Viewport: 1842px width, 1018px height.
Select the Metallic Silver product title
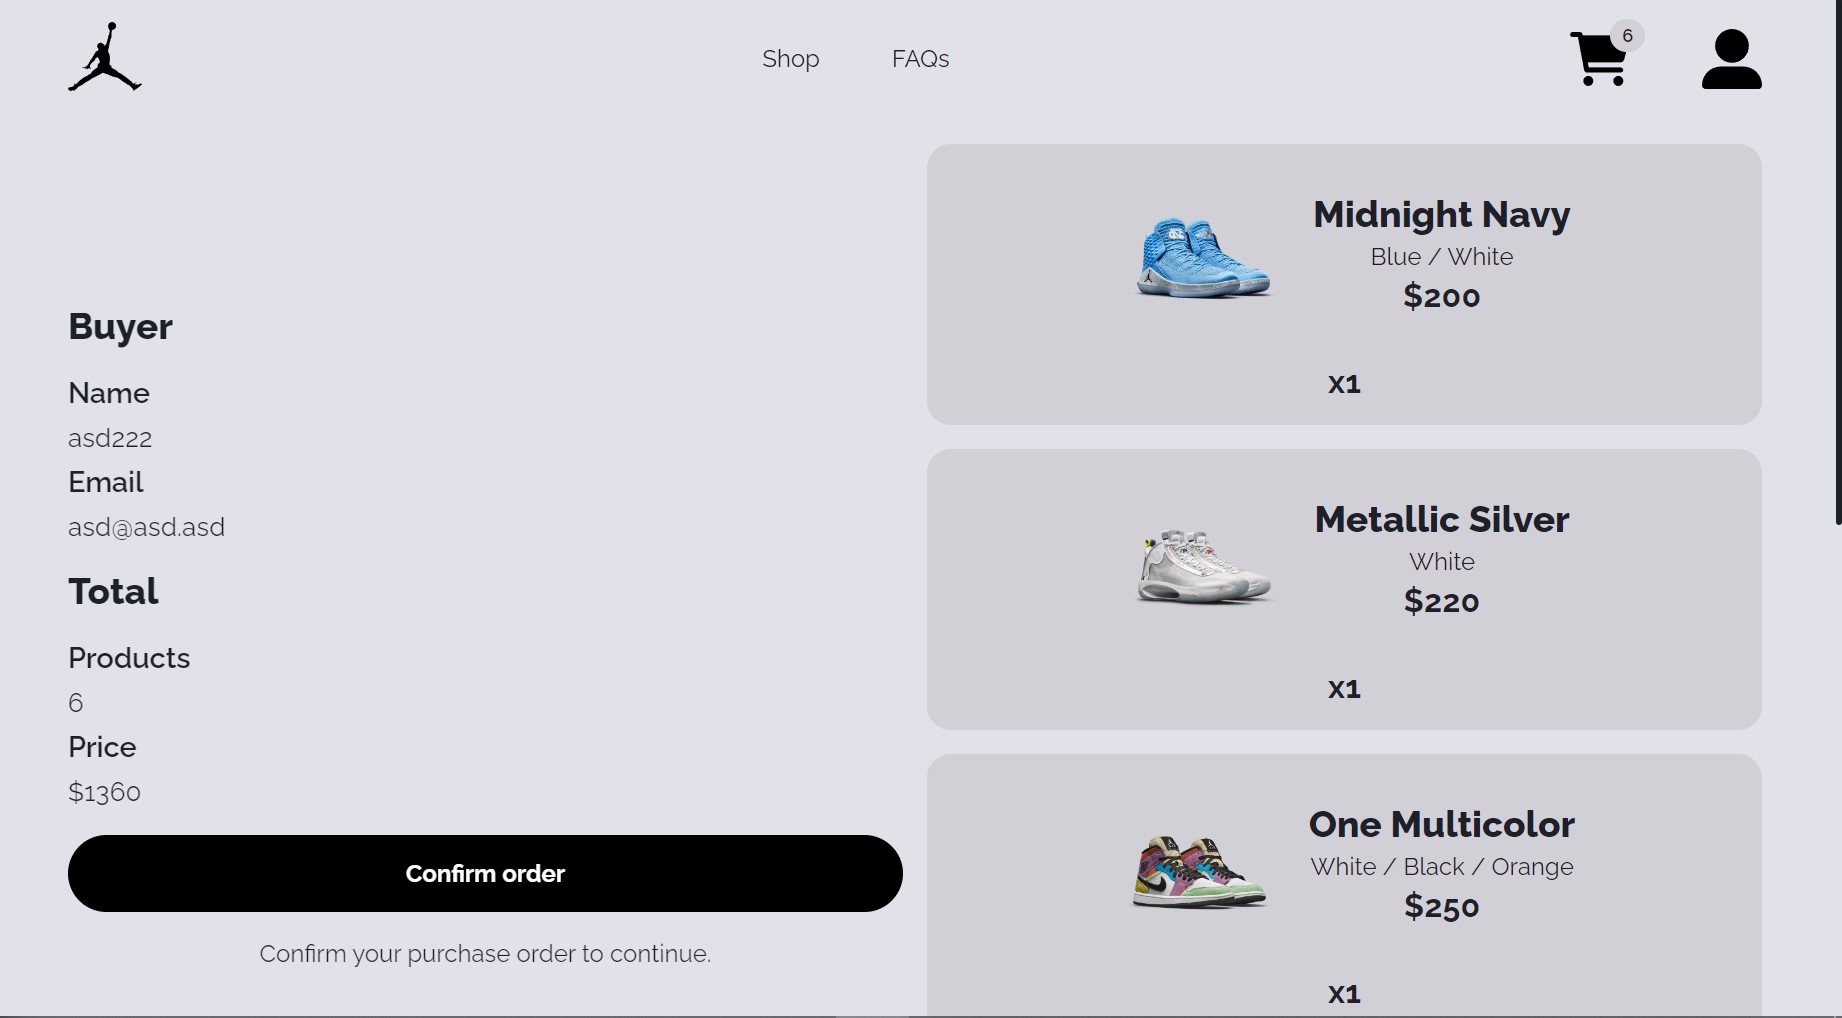1441,519
